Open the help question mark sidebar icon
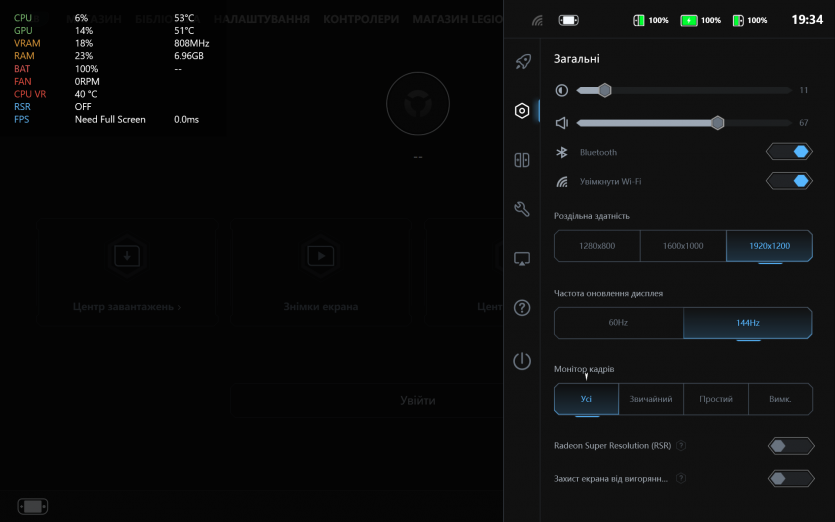 click(x=522, y=308)
